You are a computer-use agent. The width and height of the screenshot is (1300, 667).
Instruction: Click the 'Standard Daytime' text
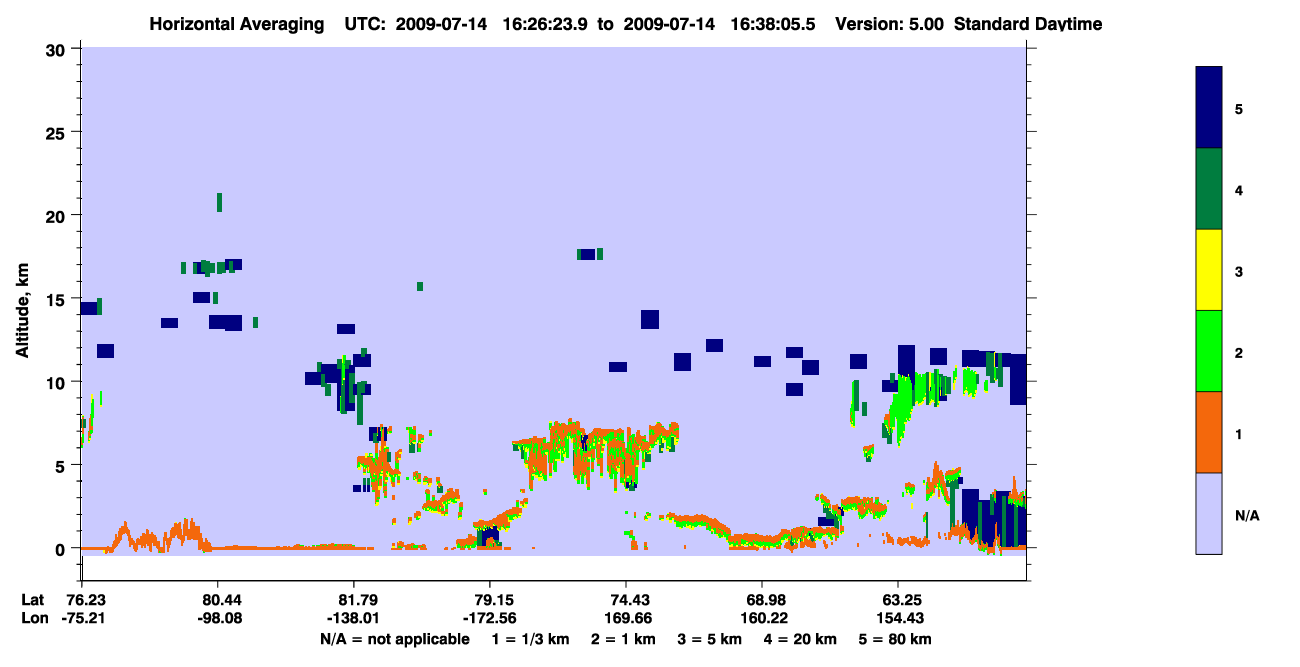[x=1028, y=23]
